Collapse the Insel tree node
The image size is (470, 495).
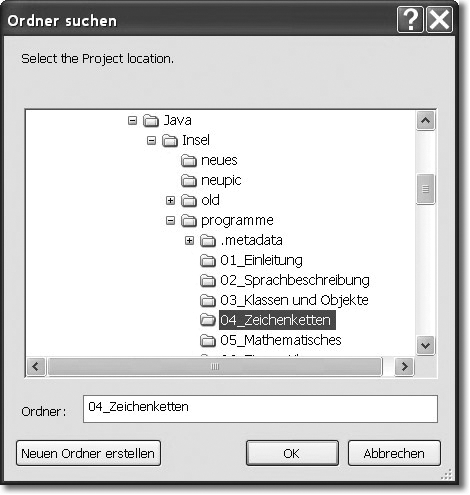coord(151,140)
